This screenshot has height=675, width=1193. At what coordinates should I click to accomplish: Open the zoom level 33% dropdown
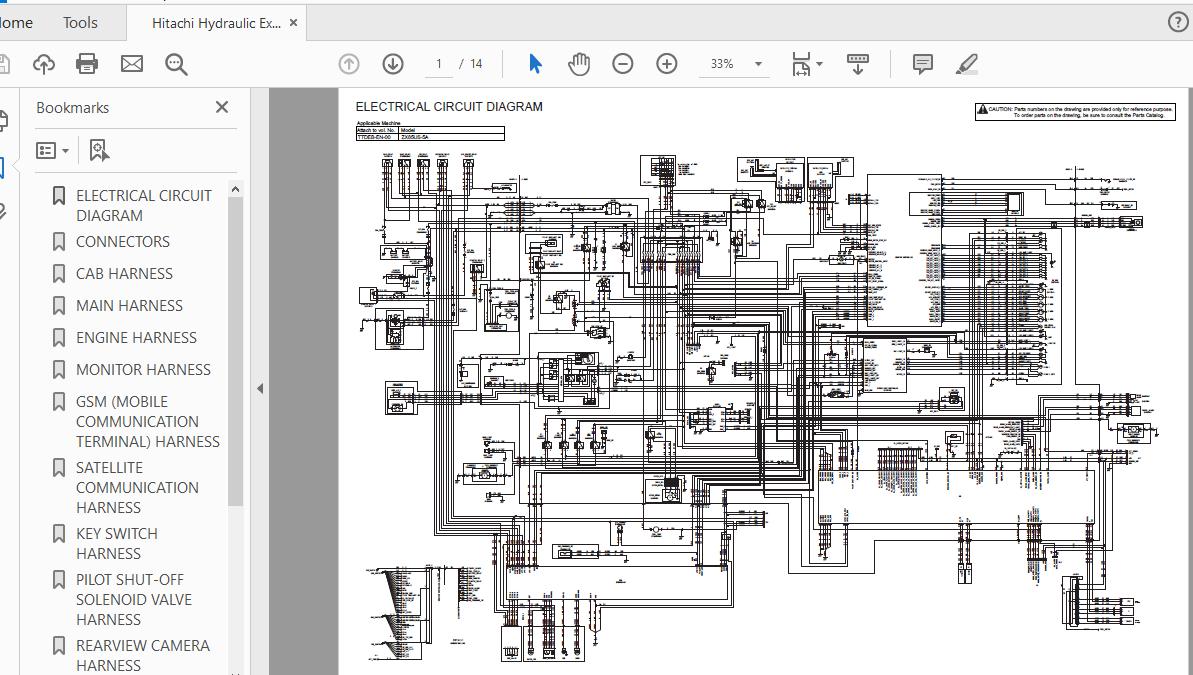(x=758, y=64)
